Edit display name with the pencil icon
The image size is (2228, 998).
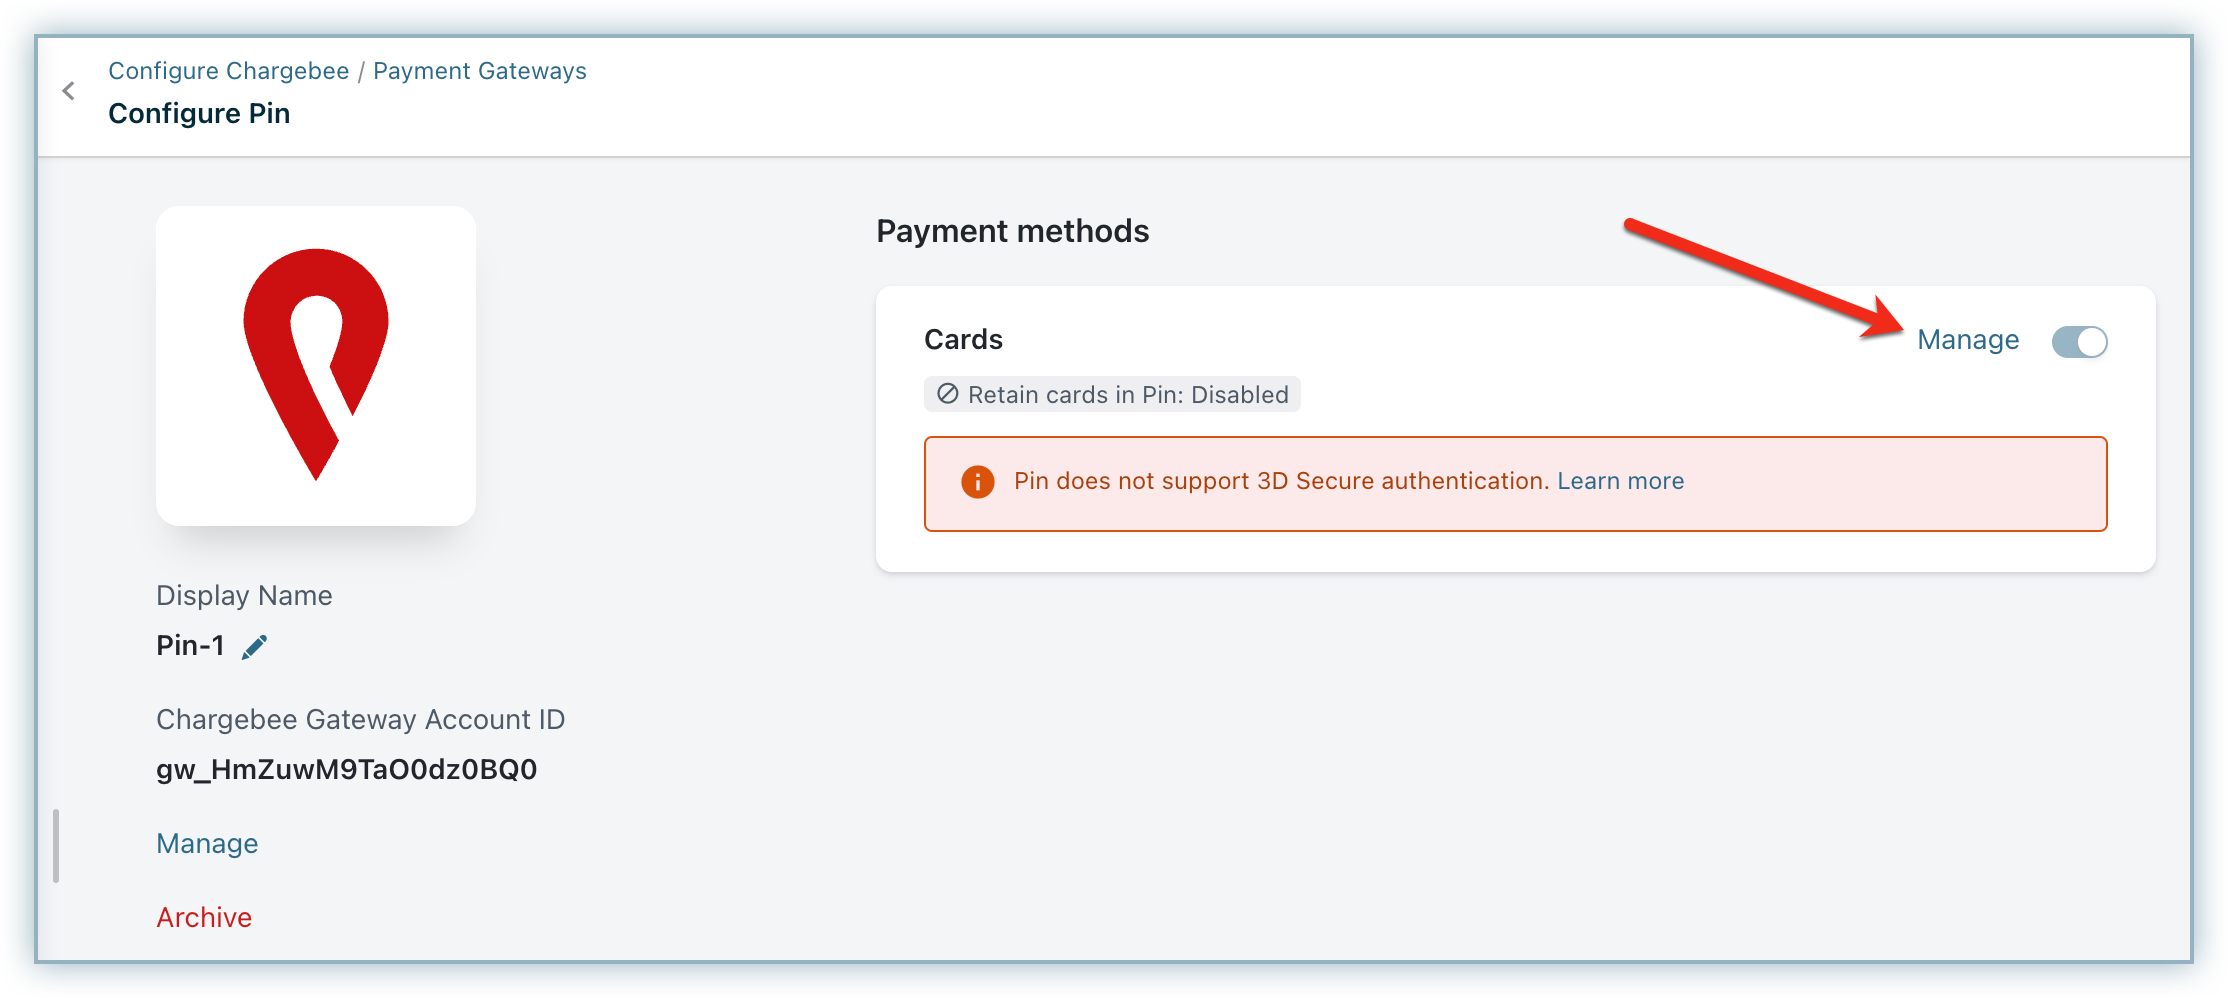[x=255, y=647]
